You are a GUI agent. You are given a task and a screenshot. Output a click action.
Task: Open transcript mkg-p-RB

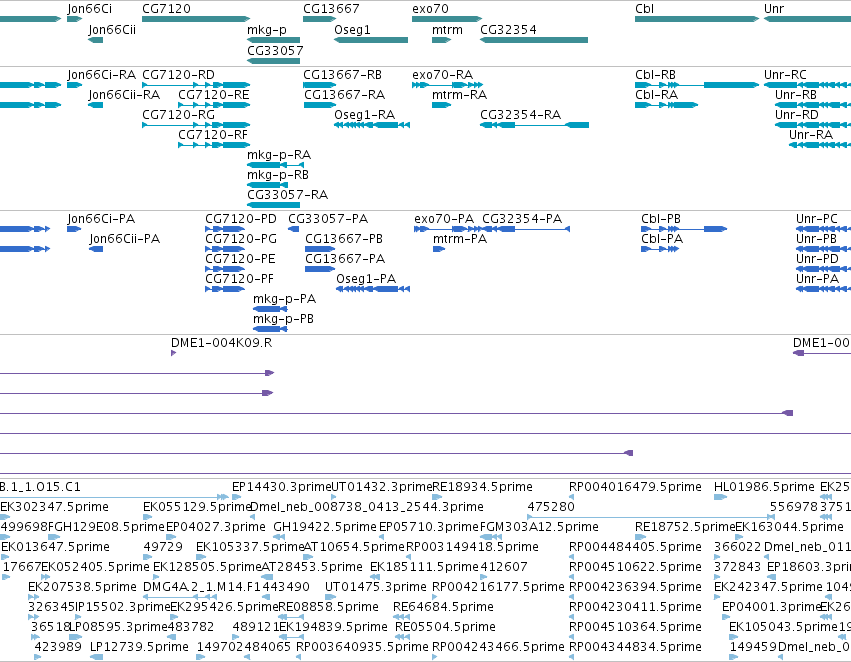tap(268, 184)
